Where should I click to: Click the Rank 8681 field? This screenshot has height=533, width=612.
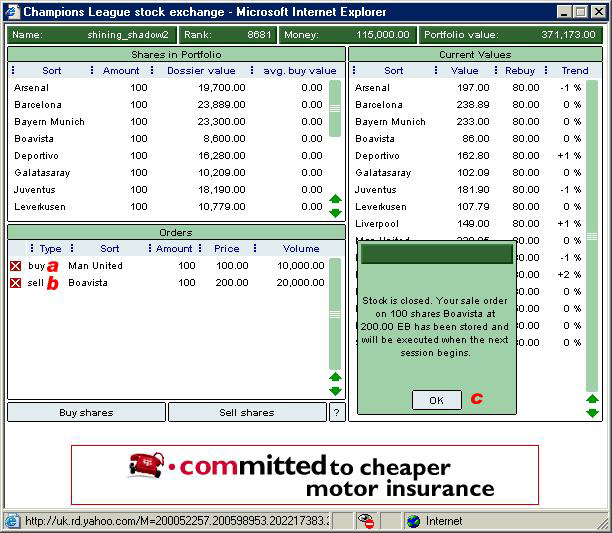click(x=228, y=35)
